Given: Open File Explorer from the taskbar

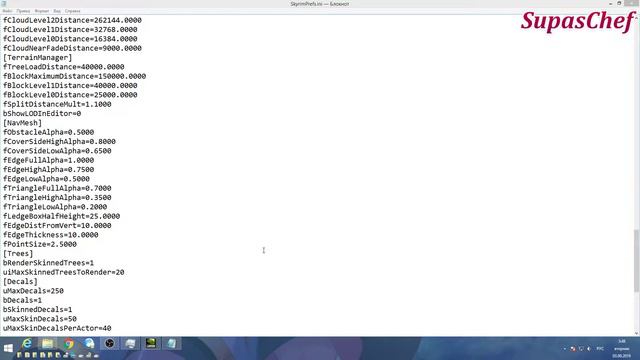Looking at the screenshot, I should click(x=47, y=344).
